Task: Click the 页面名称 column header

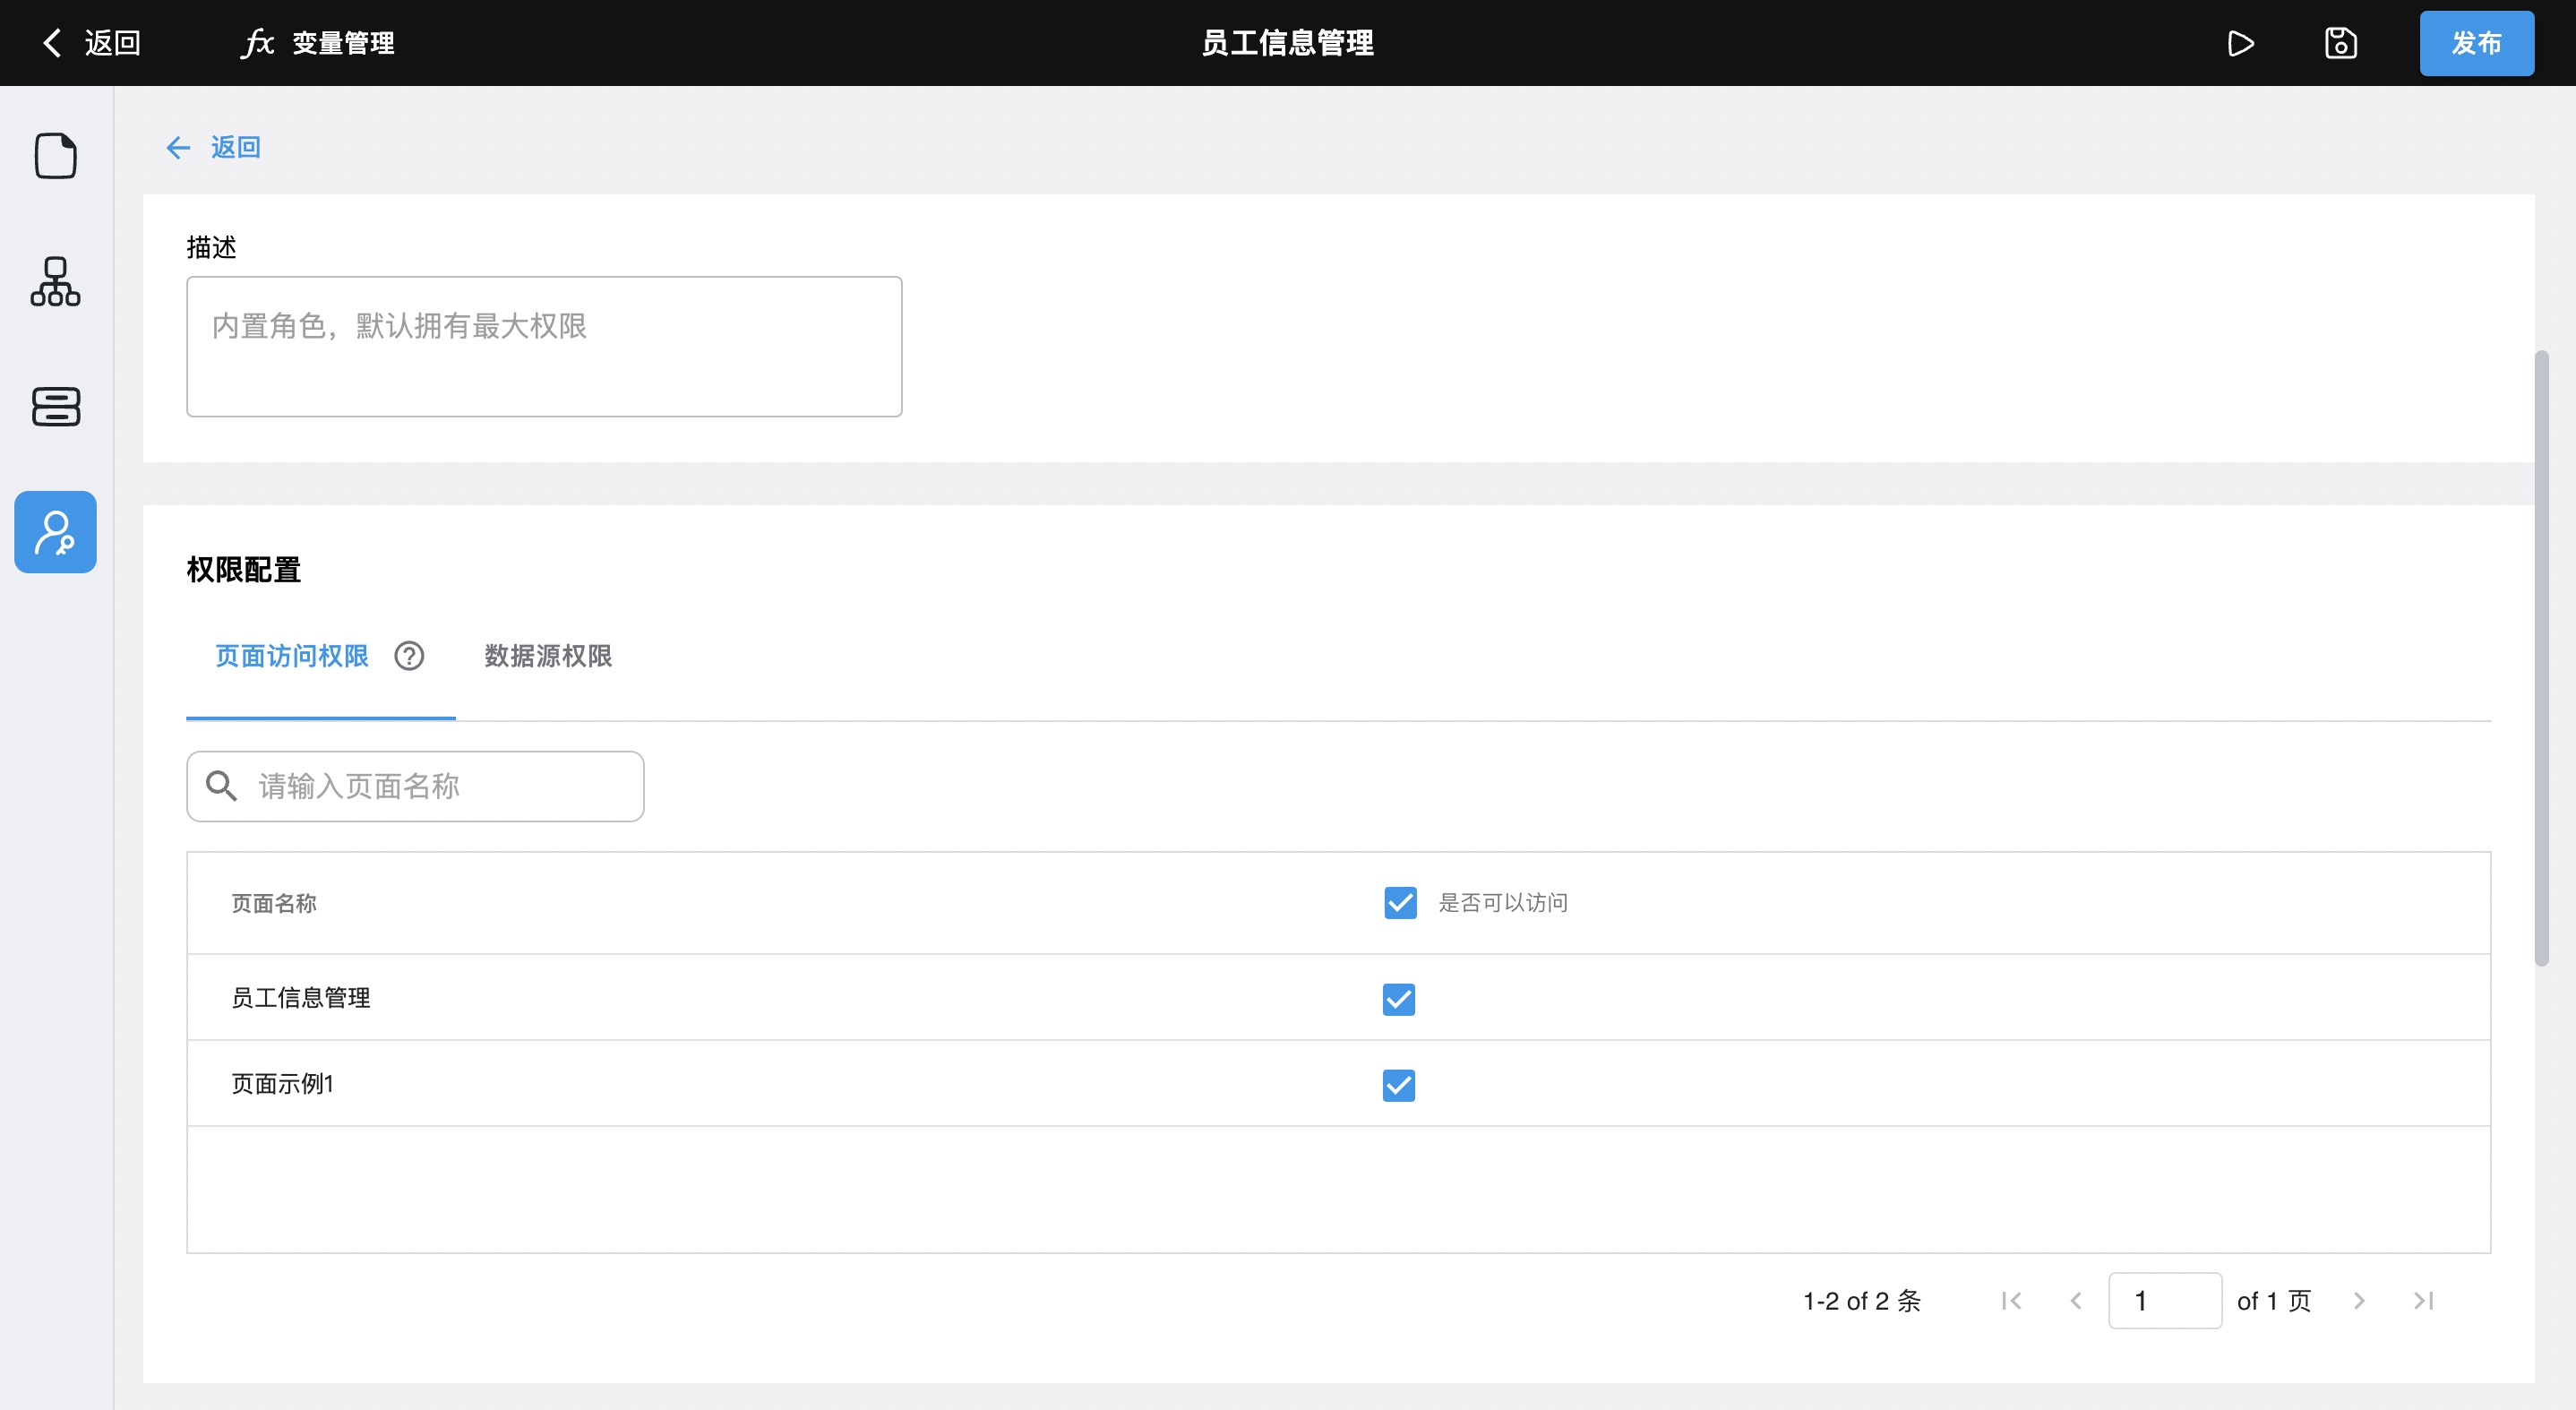Action: 274,903
